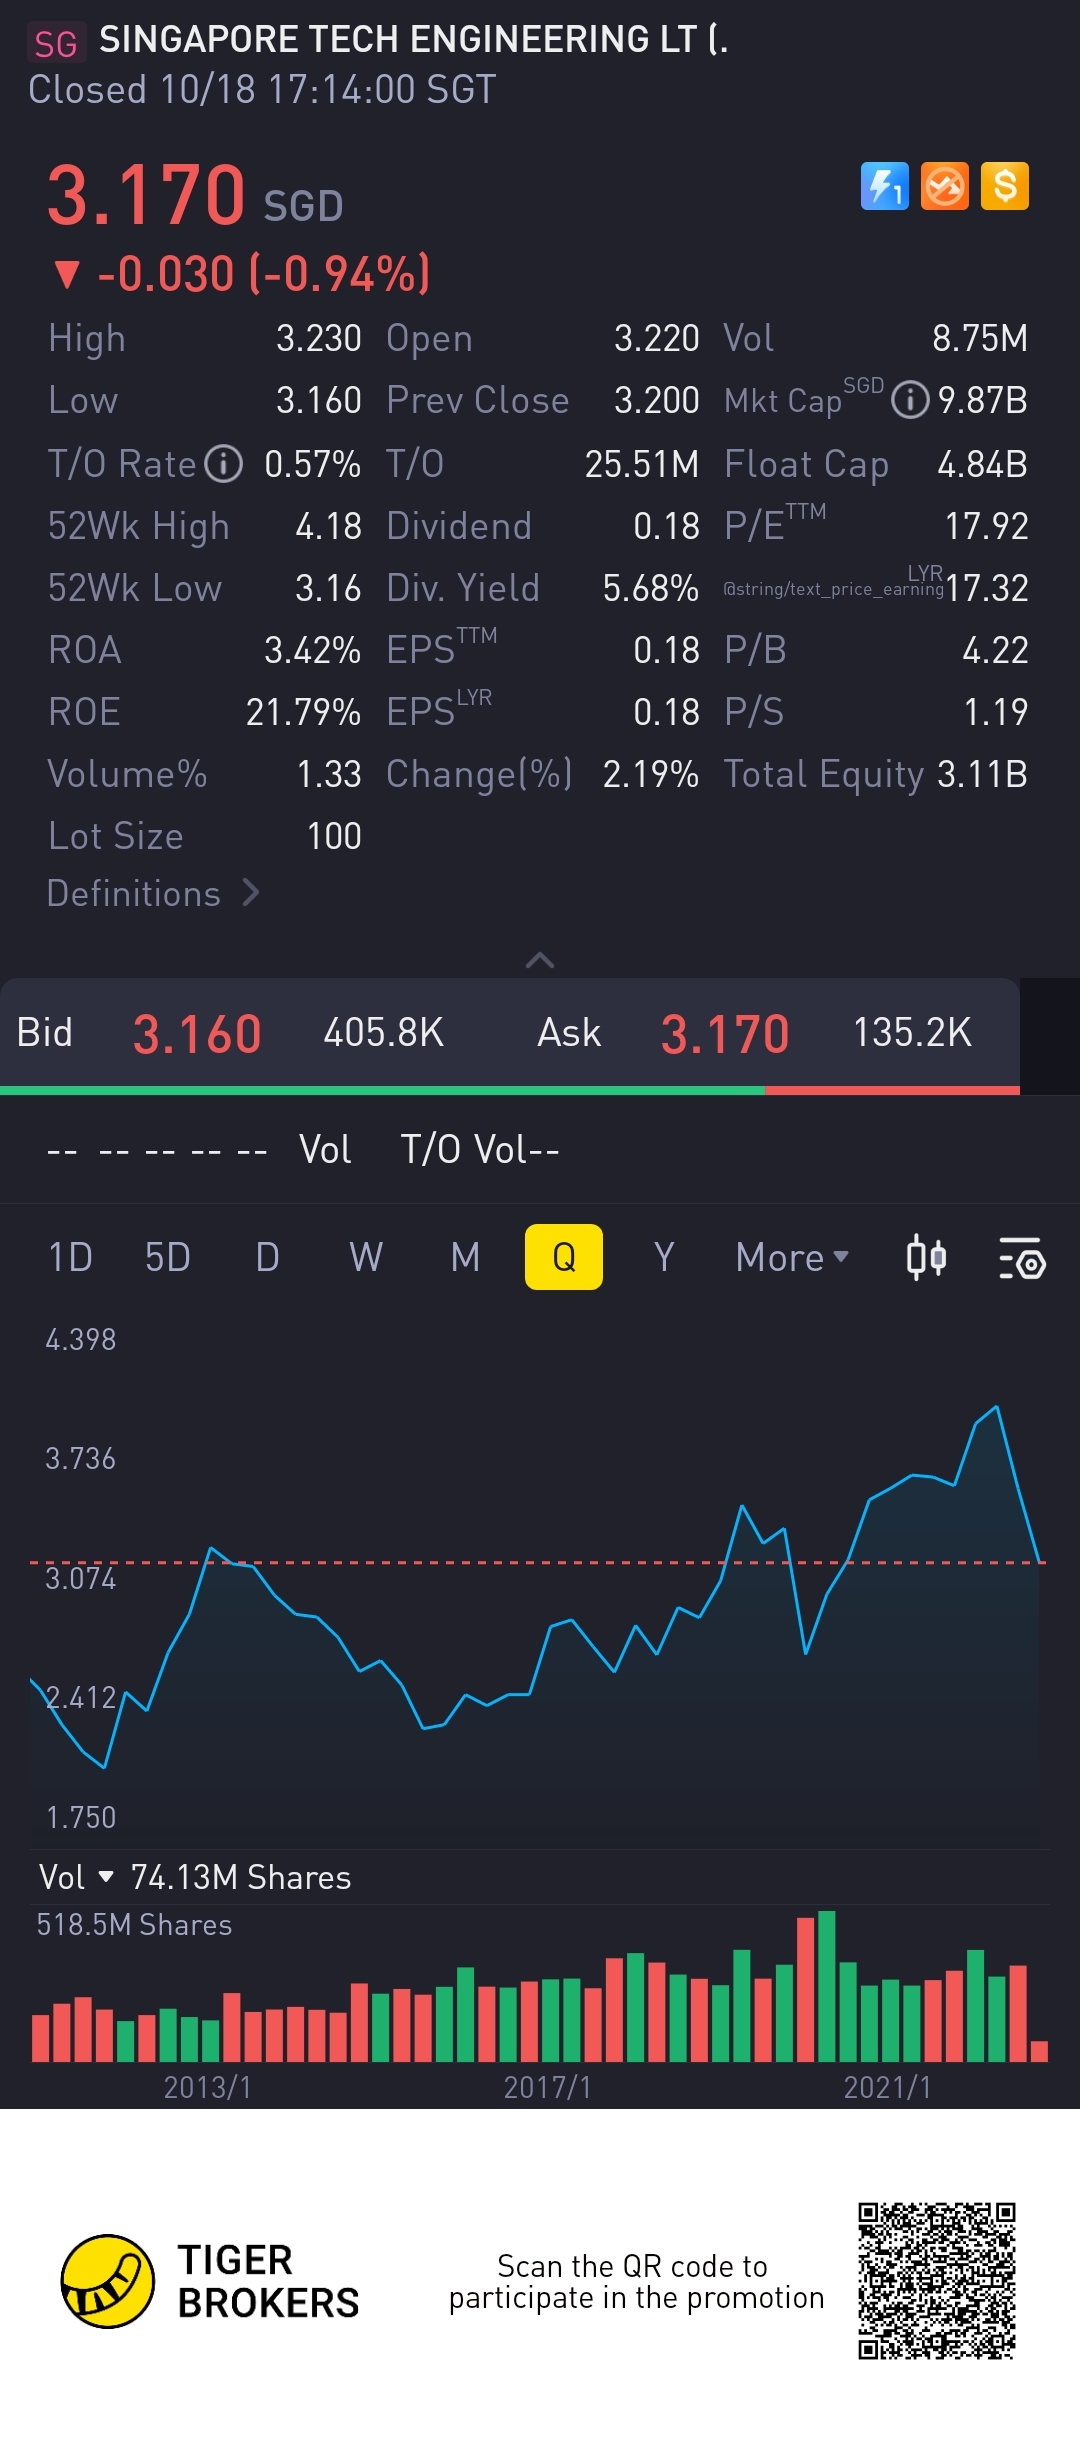Tap the Lot Size value 100
Image resolution: width=1080 pixels, height=2454 pixels.
(334, 836)
